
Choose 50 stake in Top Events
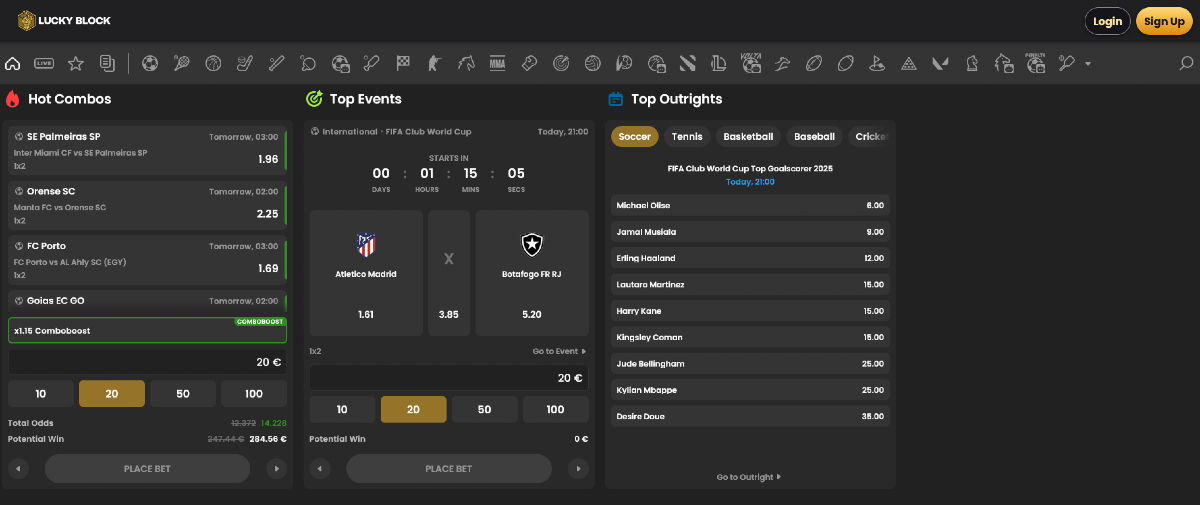click(484, 409)
